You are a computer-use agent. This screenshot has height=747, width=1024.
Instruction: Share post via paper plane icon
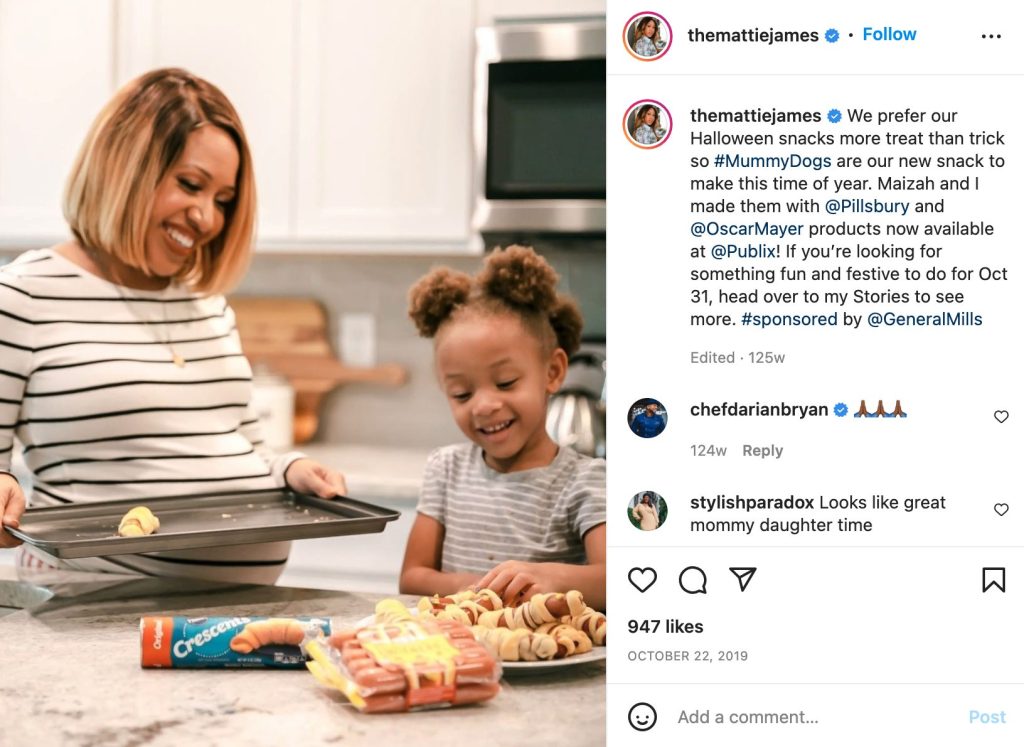tap(743, 579)
